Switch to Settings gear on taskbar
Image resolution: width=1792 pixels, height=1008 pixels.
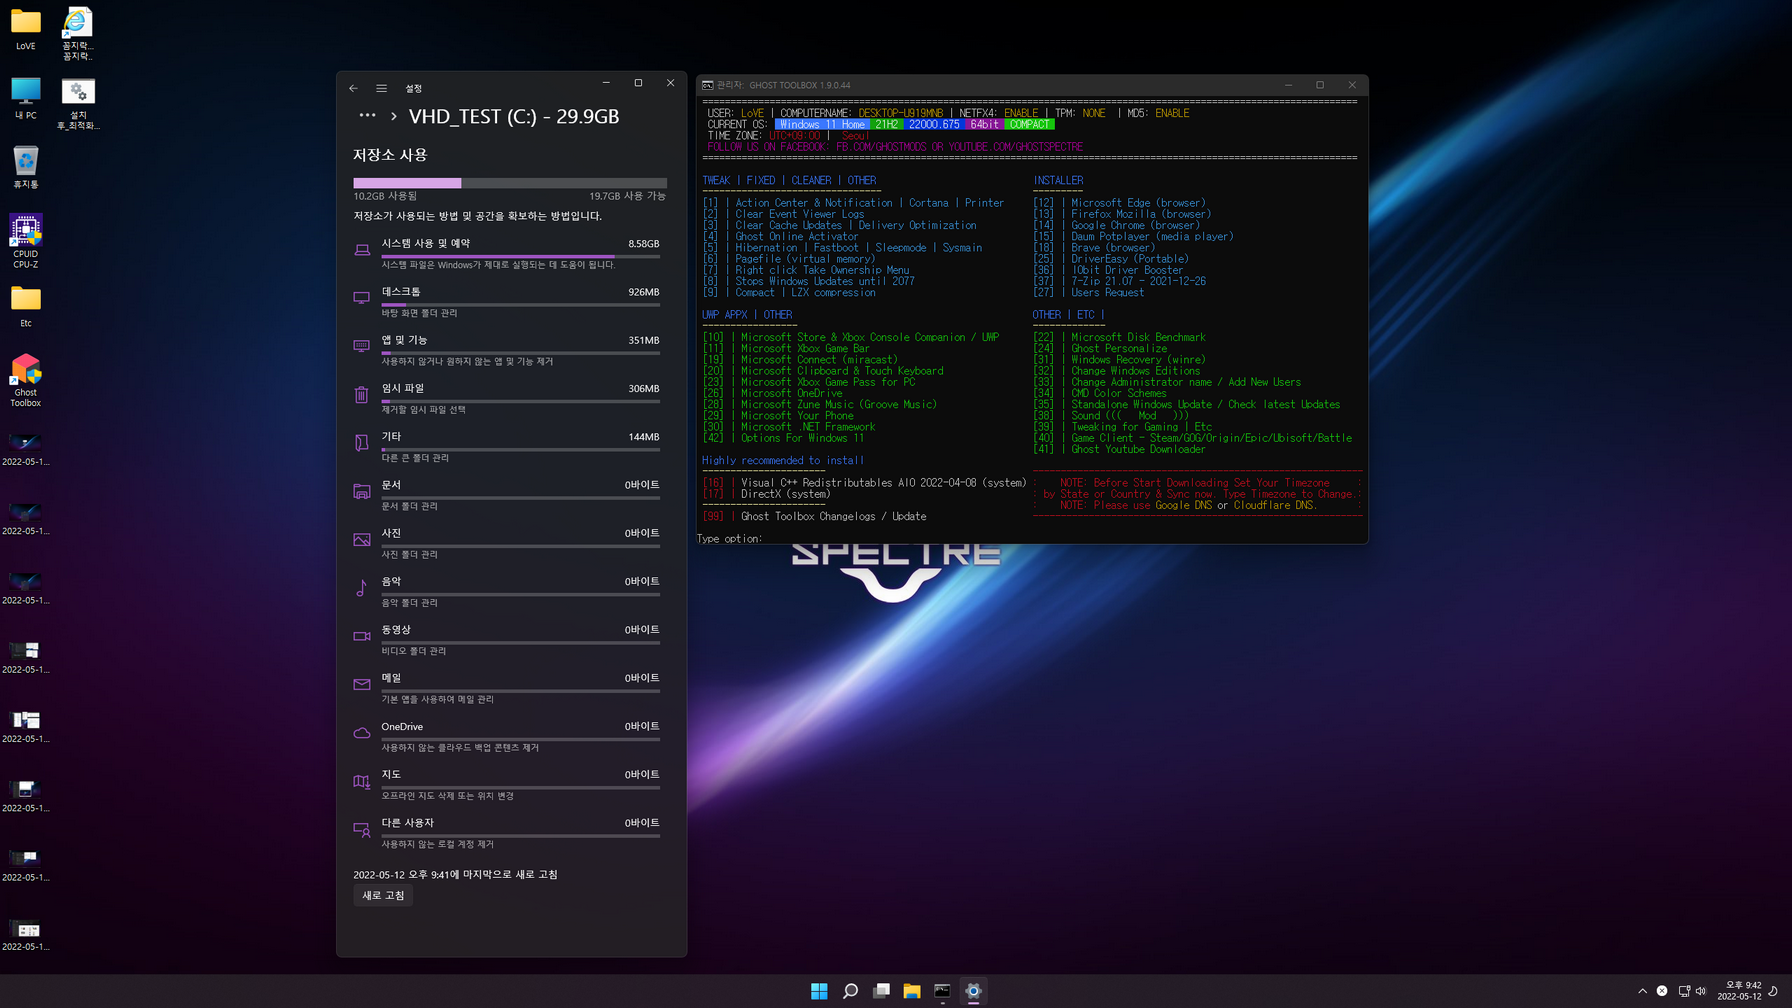[x=973, y=991]
